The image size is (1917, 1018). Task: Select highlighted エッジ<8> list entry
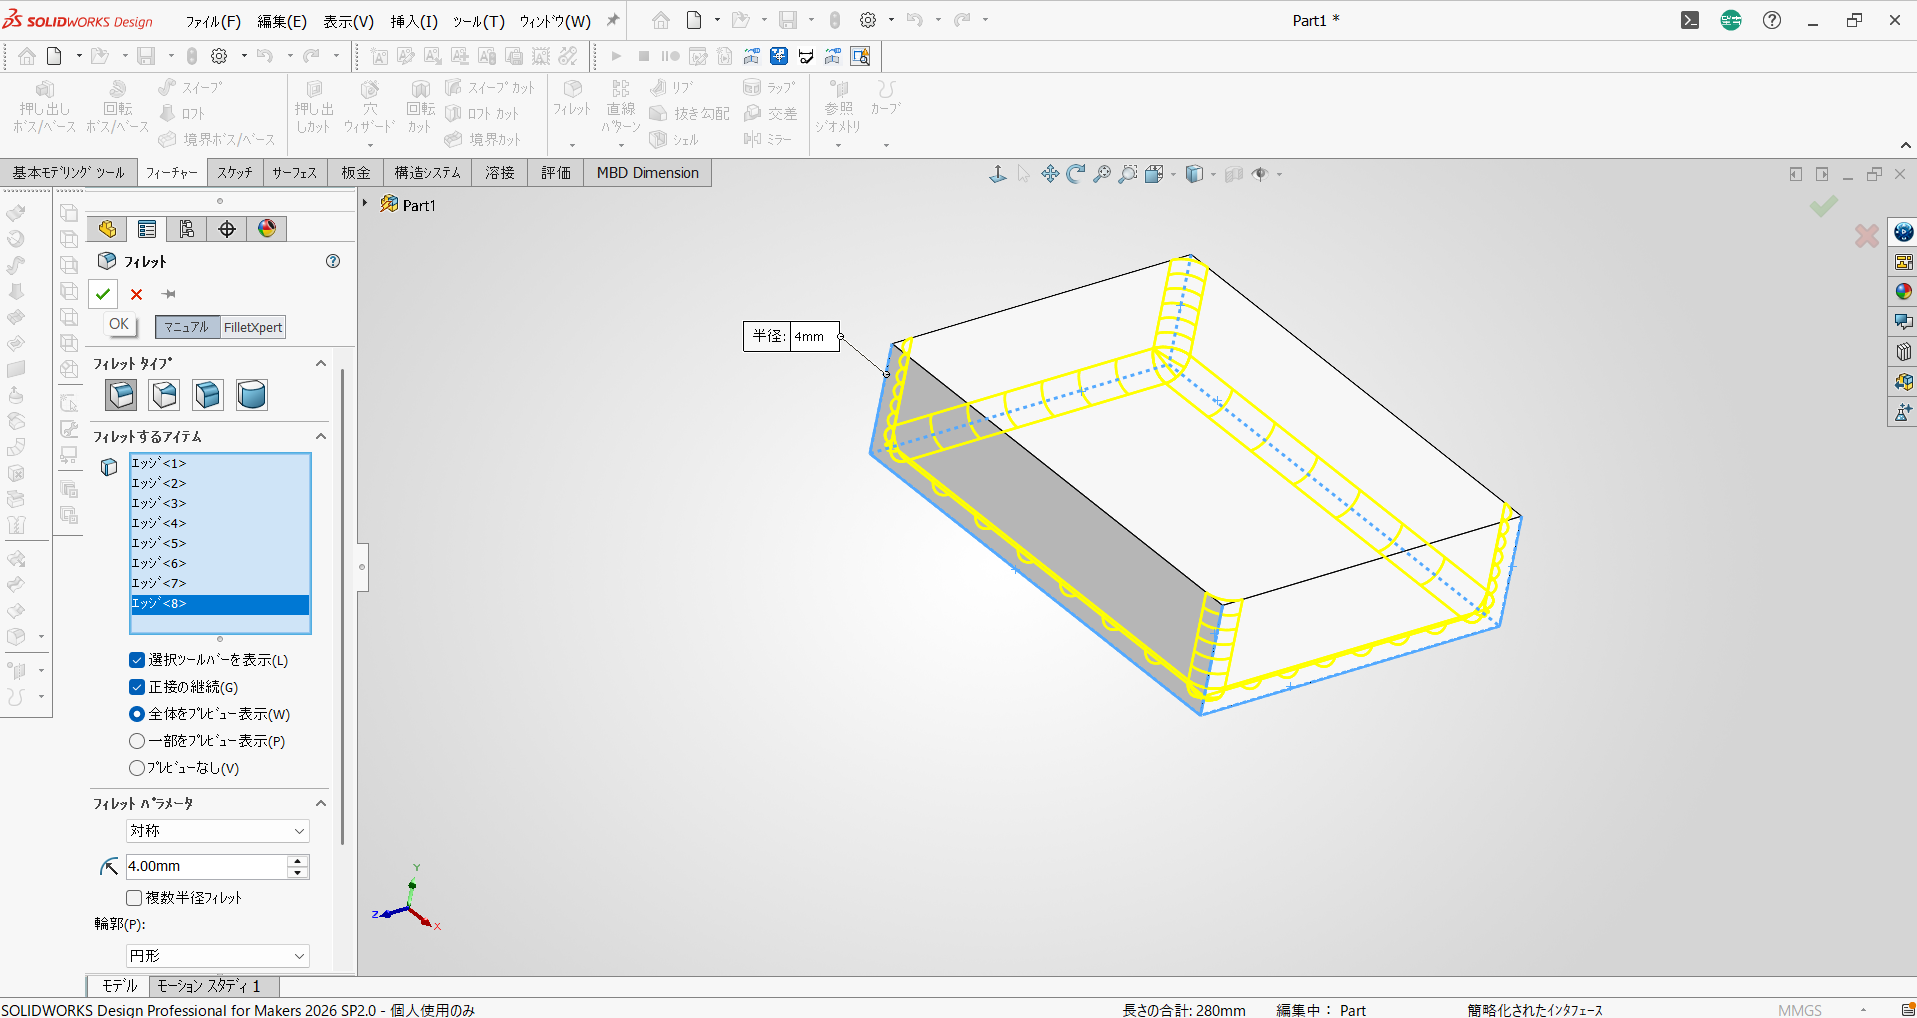220,604
